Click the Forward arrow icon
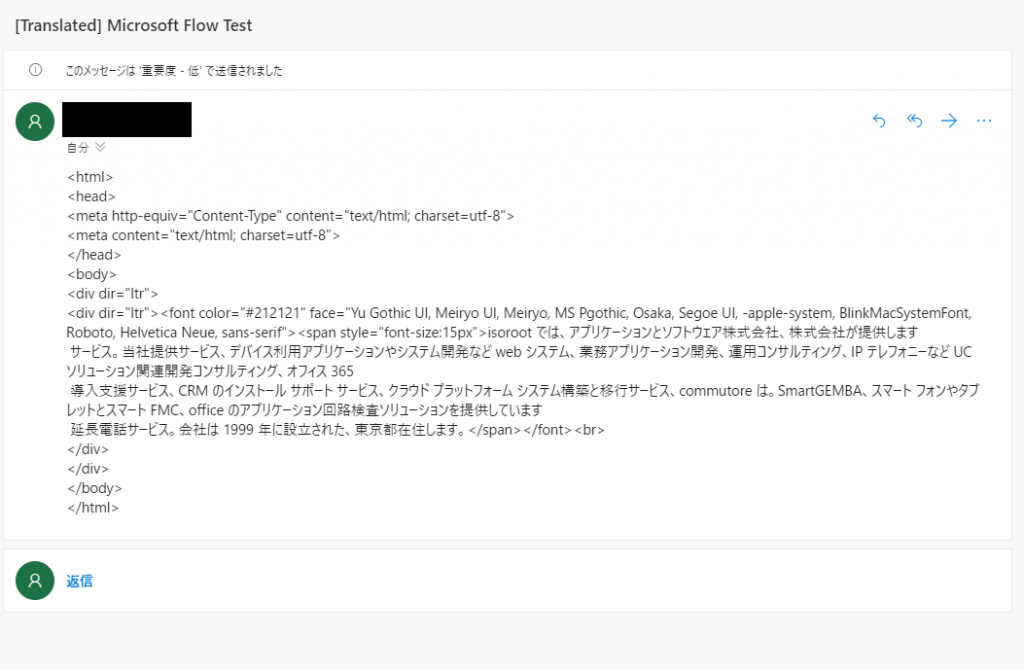 pos(949,120)
